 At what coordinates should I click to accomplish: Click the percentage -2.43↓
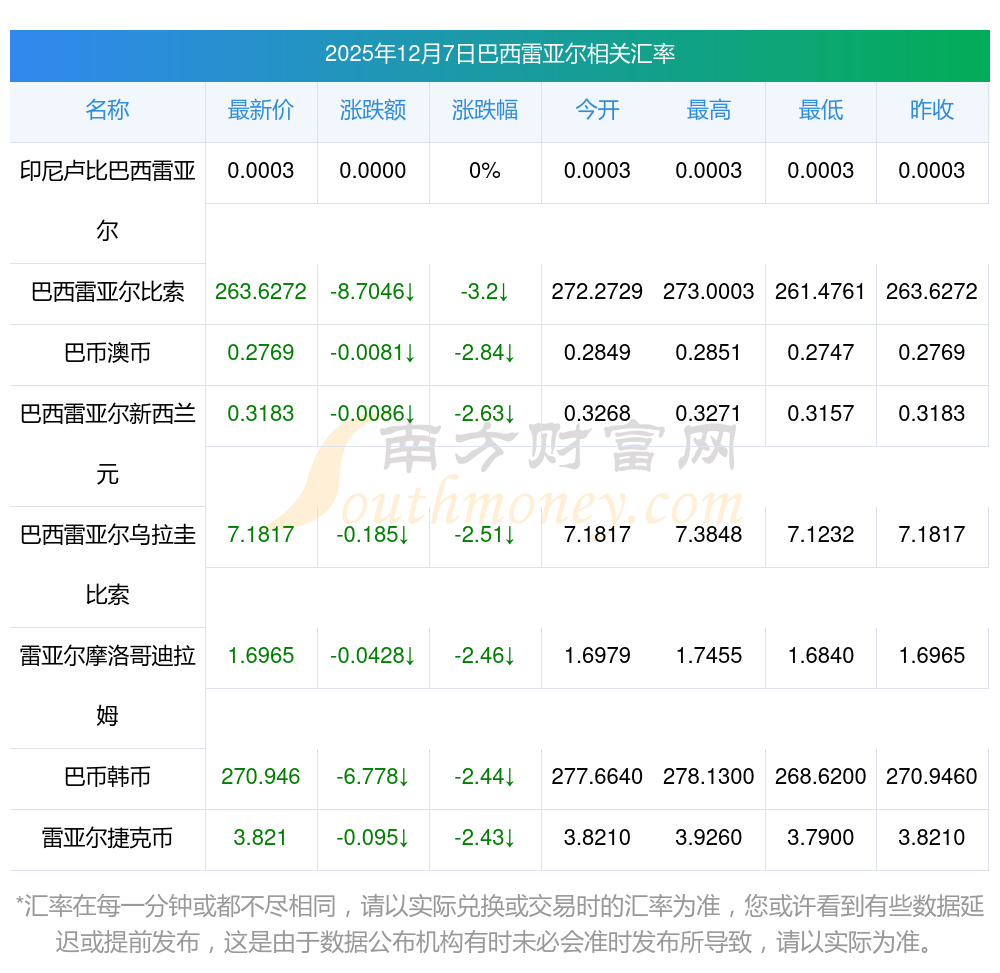tap(485, 838)
